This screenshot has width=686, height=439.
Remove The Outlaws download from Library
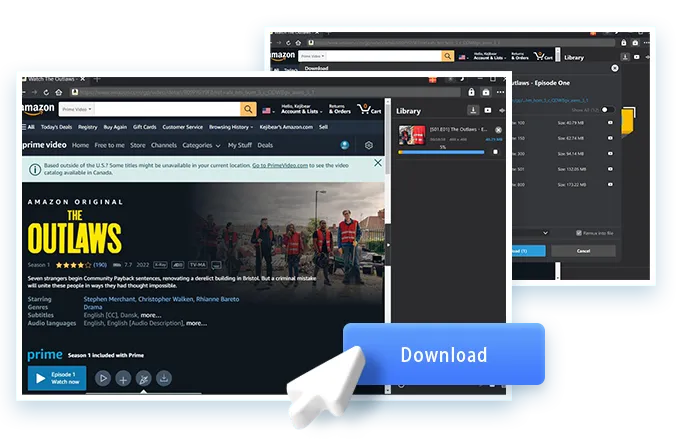click(x=498, y=130)
